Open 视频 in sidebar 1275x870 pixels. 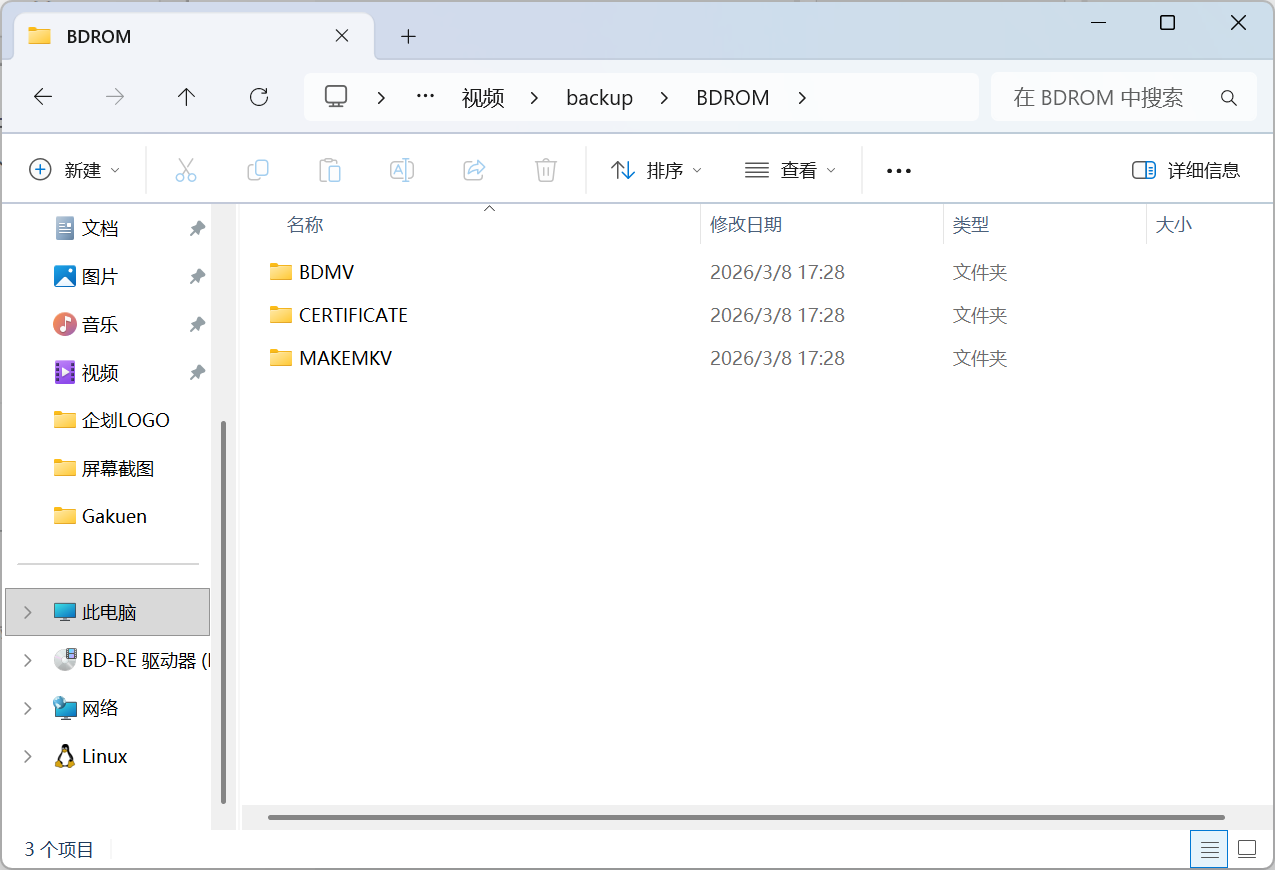click(100, 373)
